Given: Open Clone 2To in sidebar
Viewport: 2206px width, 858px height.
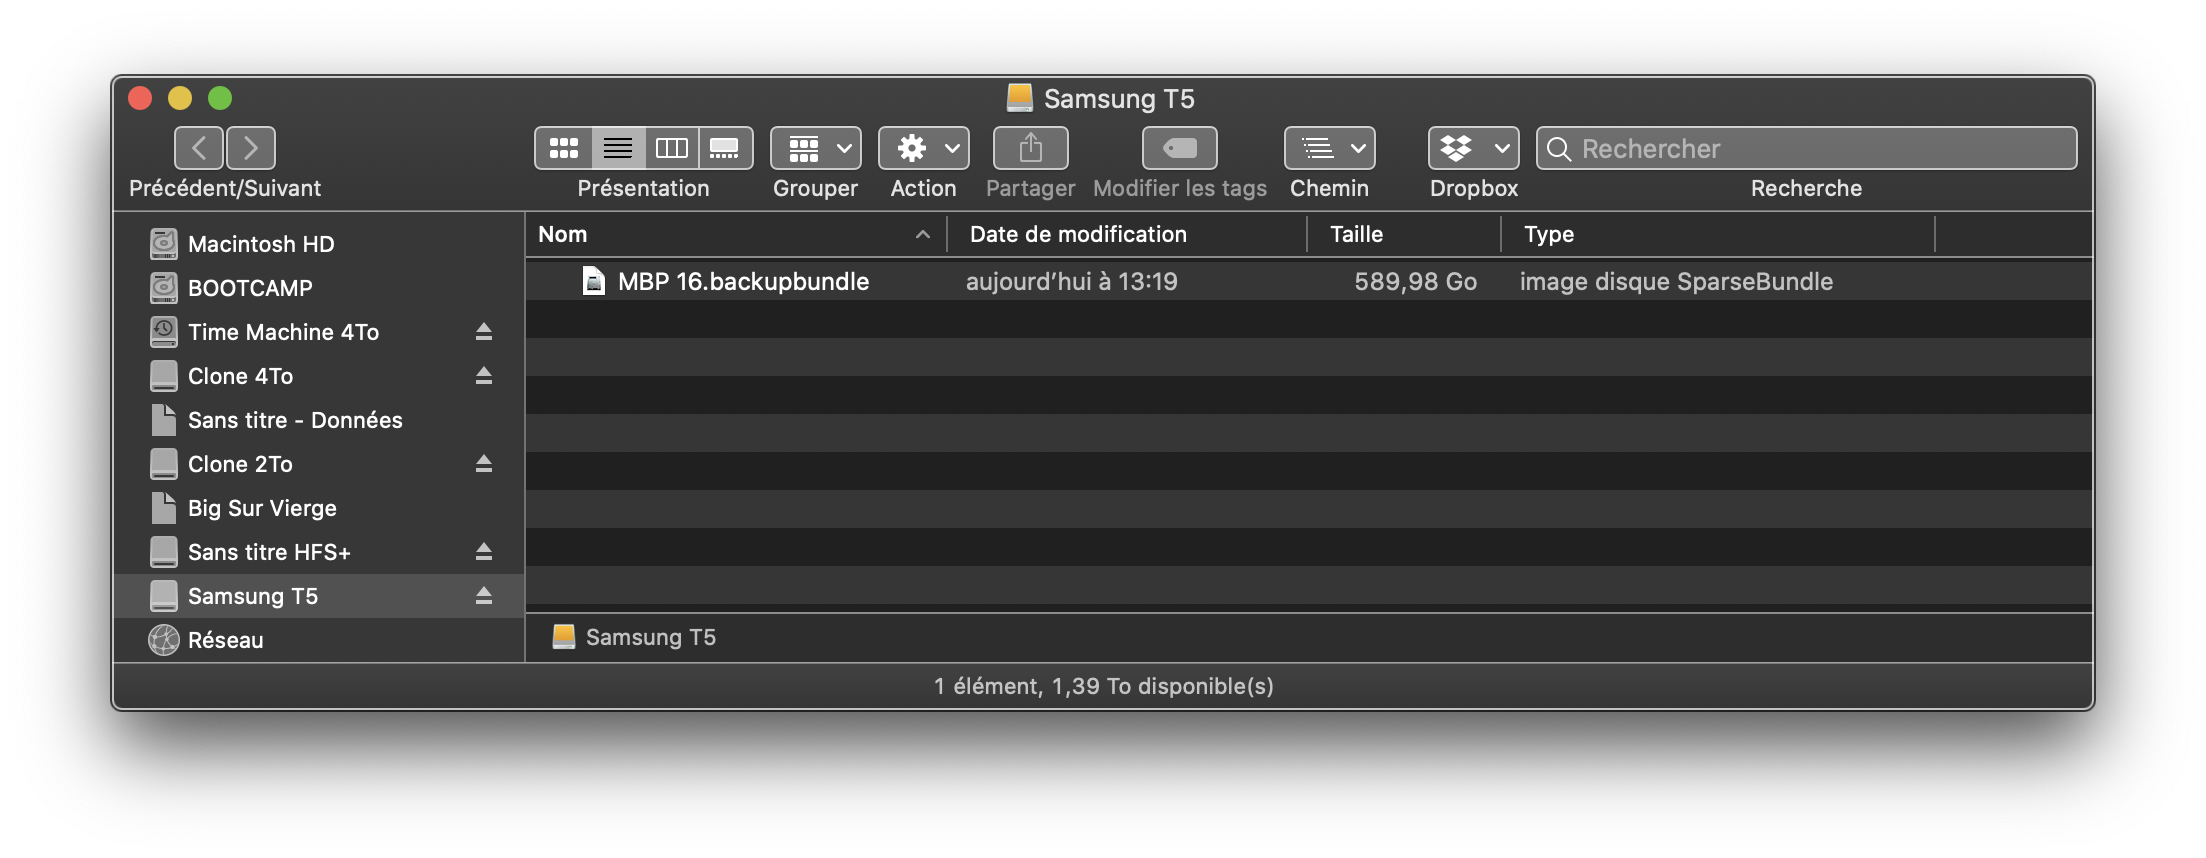Looking at the screenshot, I should pyautogui.click(x=320, y=464).
